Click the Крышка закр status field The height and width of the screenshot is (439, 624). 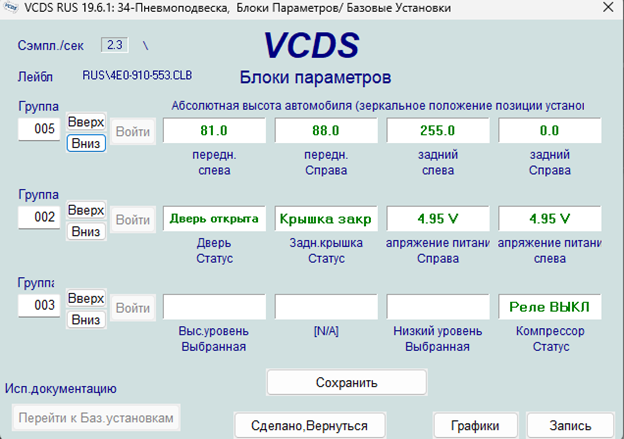point(326,219)
